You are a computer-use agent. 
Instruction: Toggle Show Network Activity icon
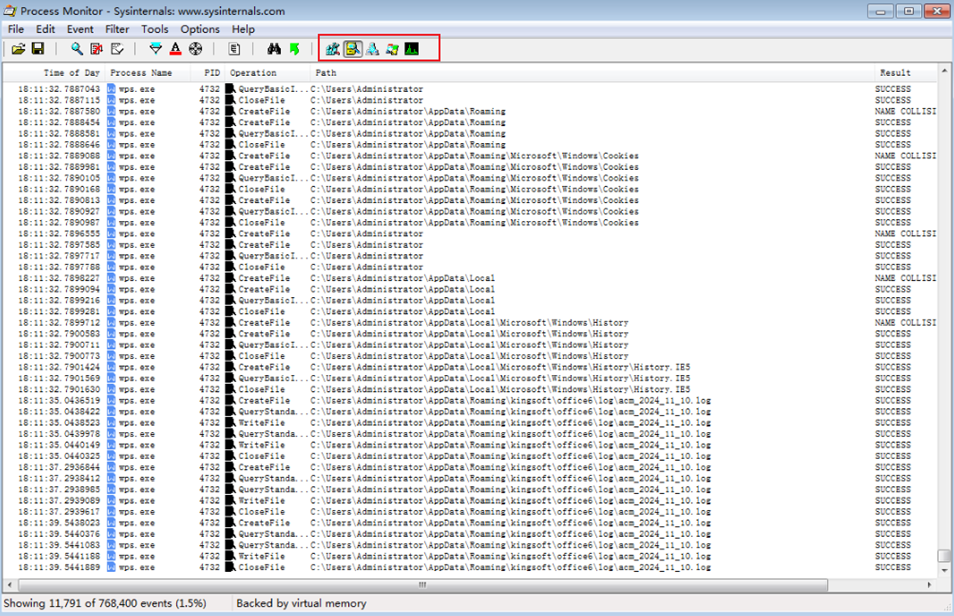click(372, 49)
